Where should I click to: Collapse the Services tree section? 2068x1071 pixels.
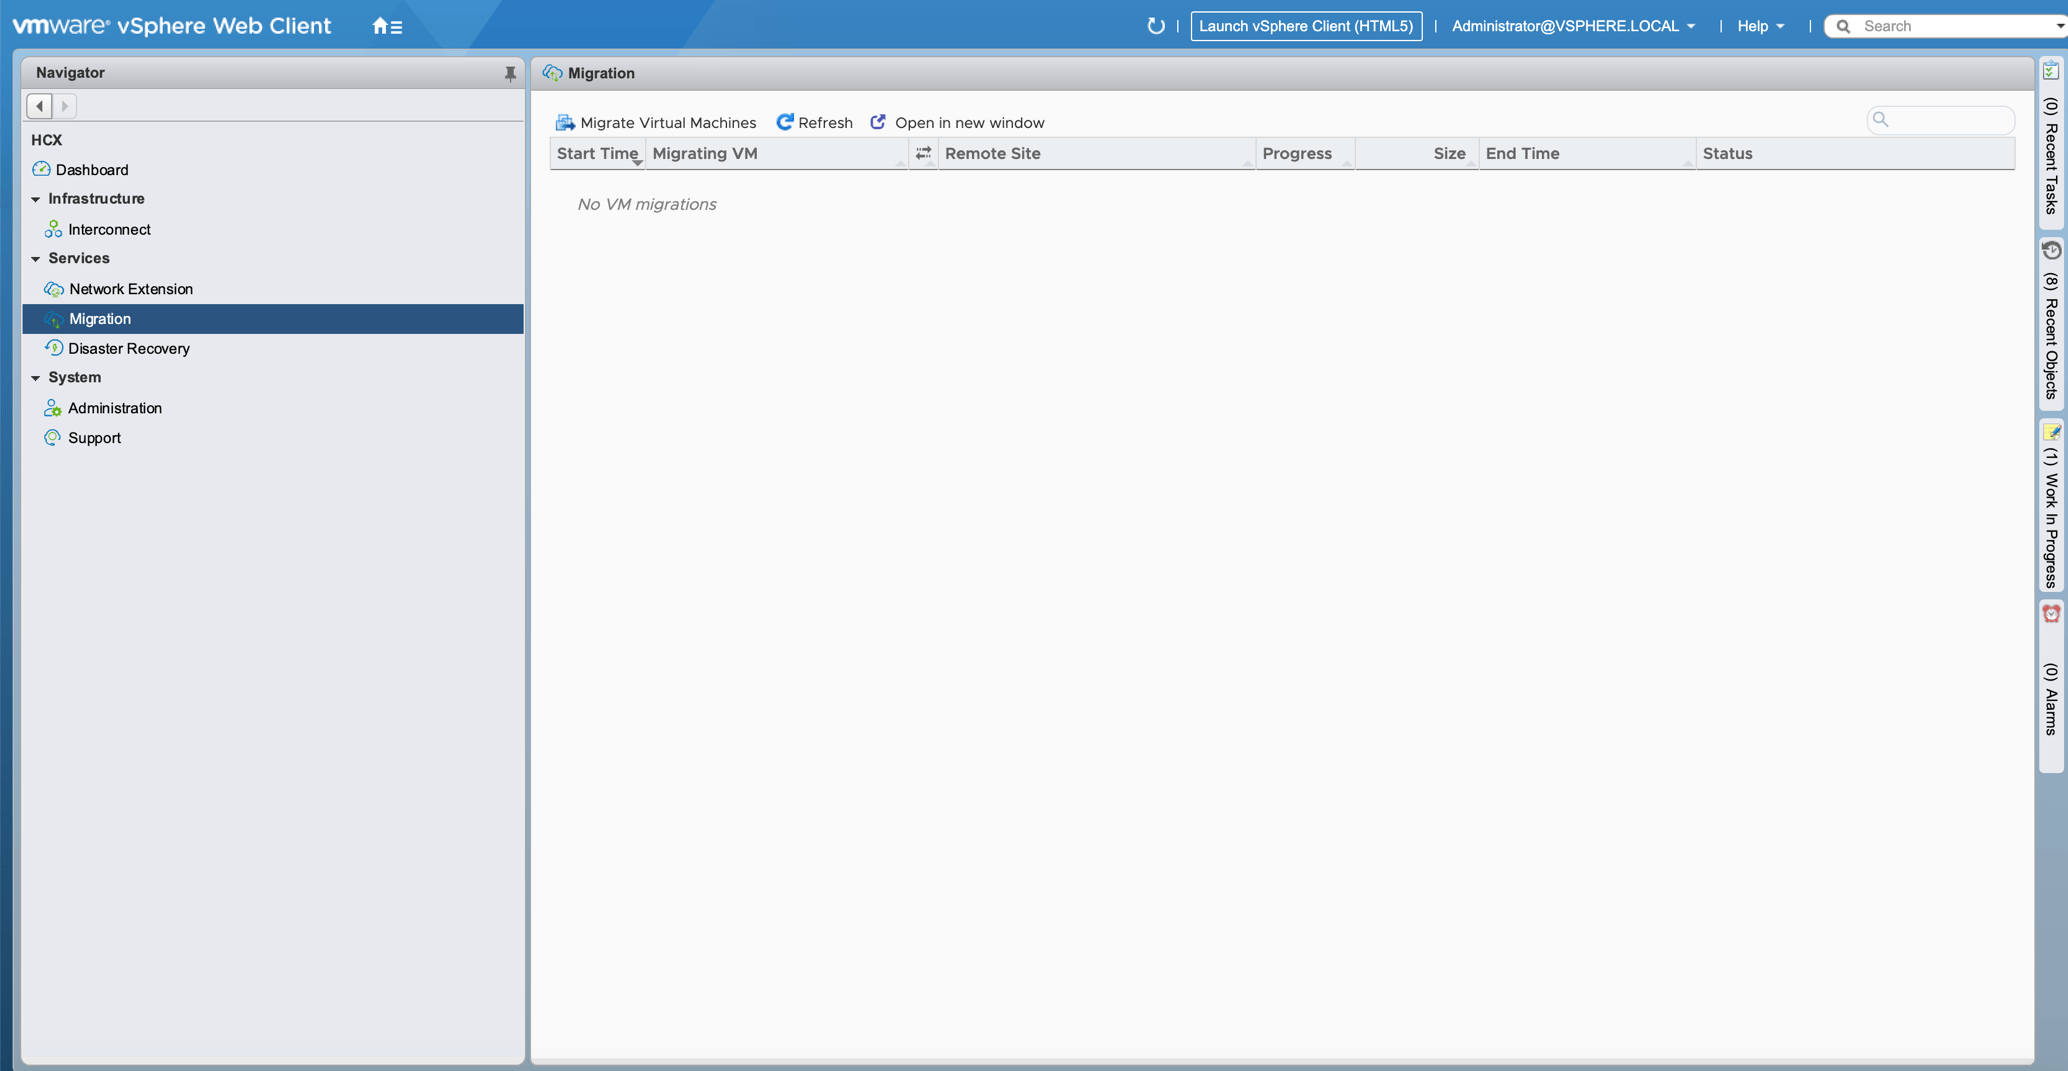36,259
